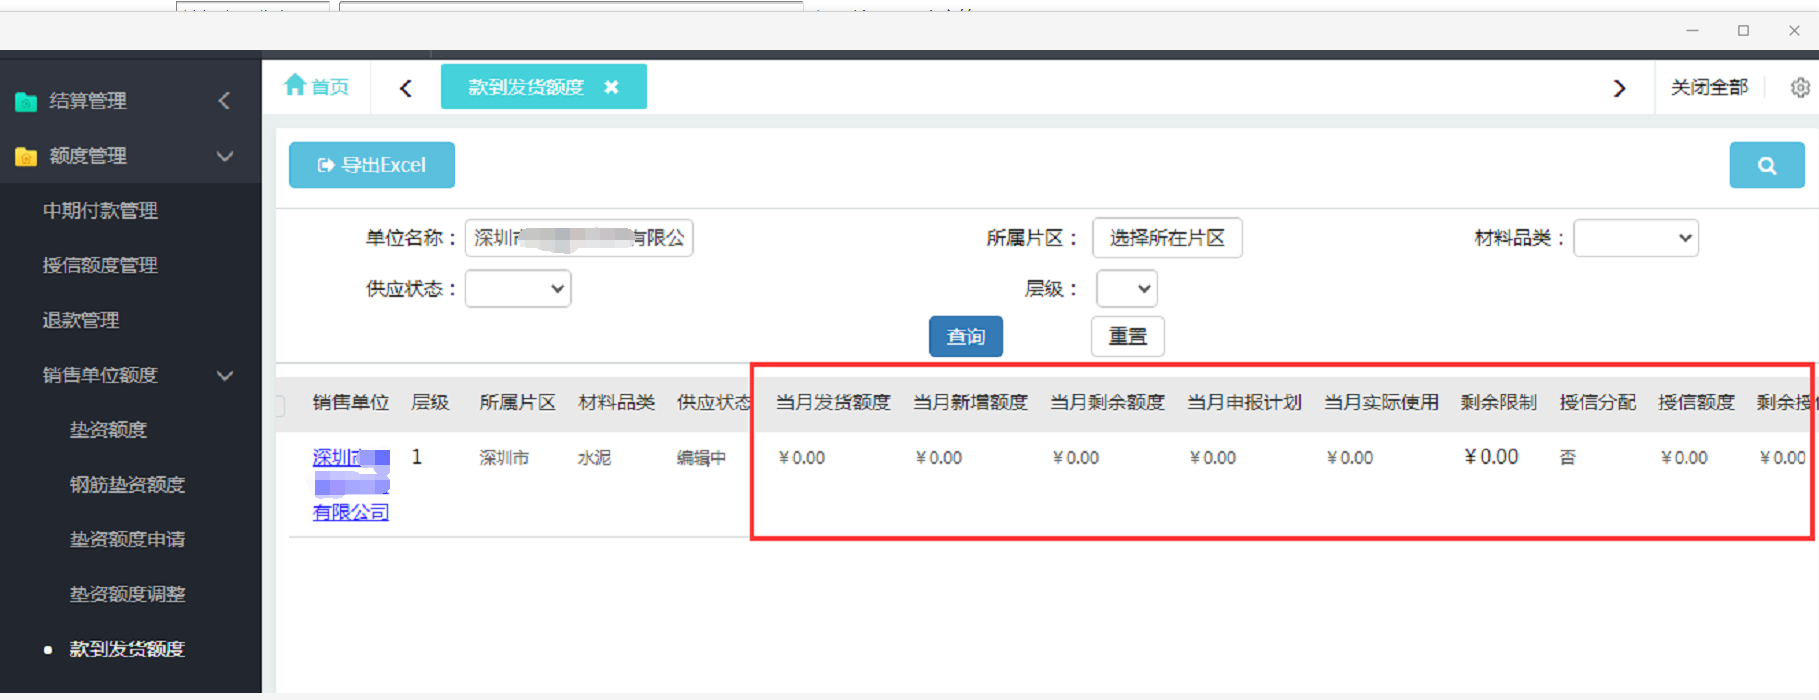This screenshot has width=1819, height=700.
Task: Click the 单位名称 input field
Action: click(579, 238)
